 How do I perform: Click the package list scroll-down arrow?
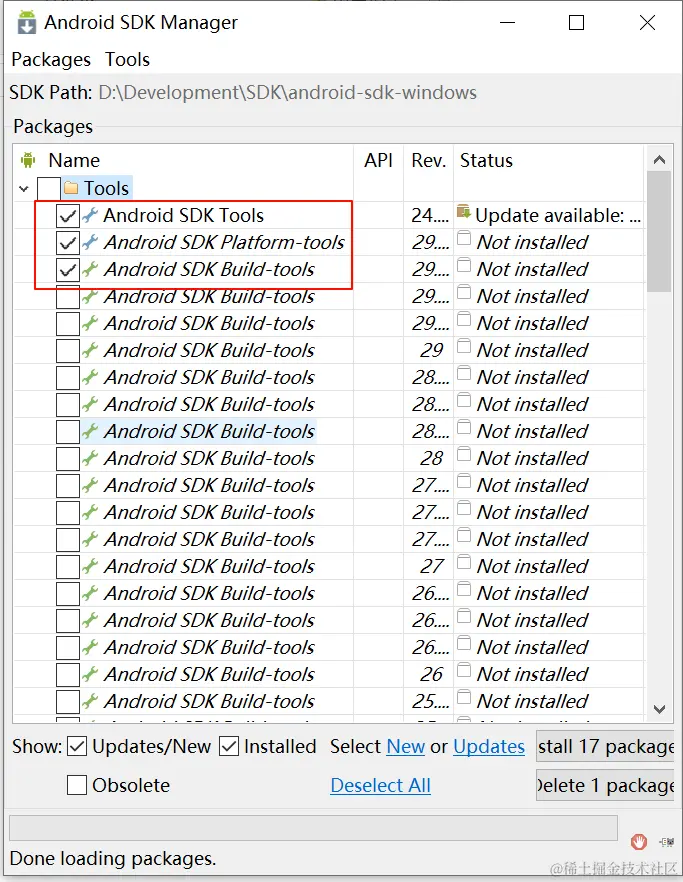(659, 709)
